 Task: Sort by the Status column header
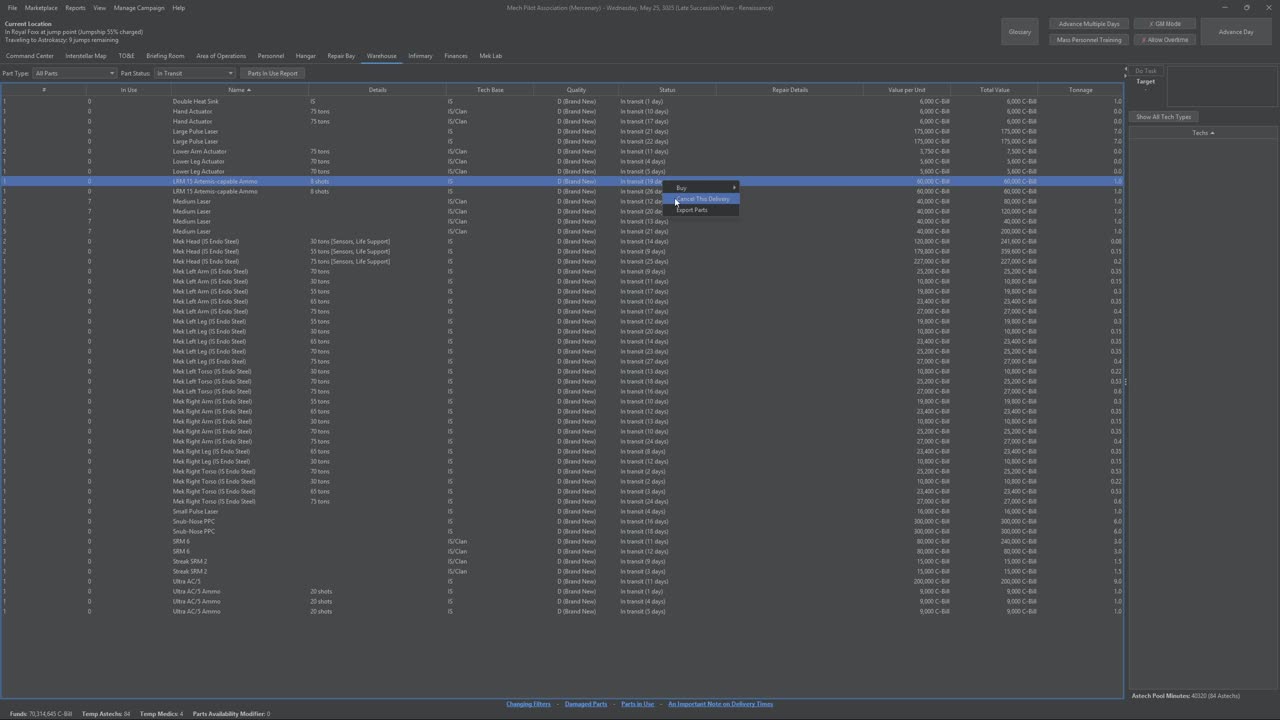[667, 90]
